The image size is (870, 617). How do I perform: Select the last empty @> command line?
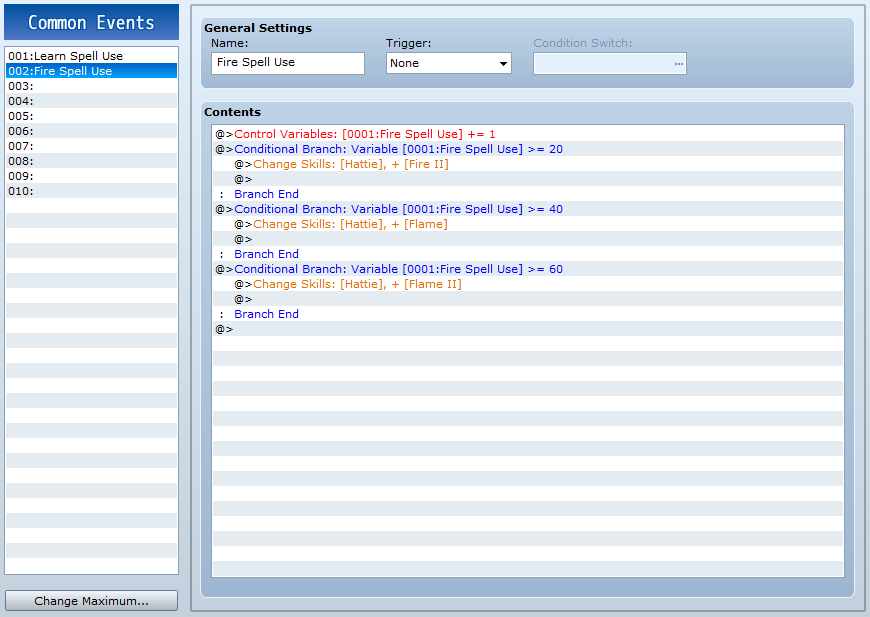(528, 329)
